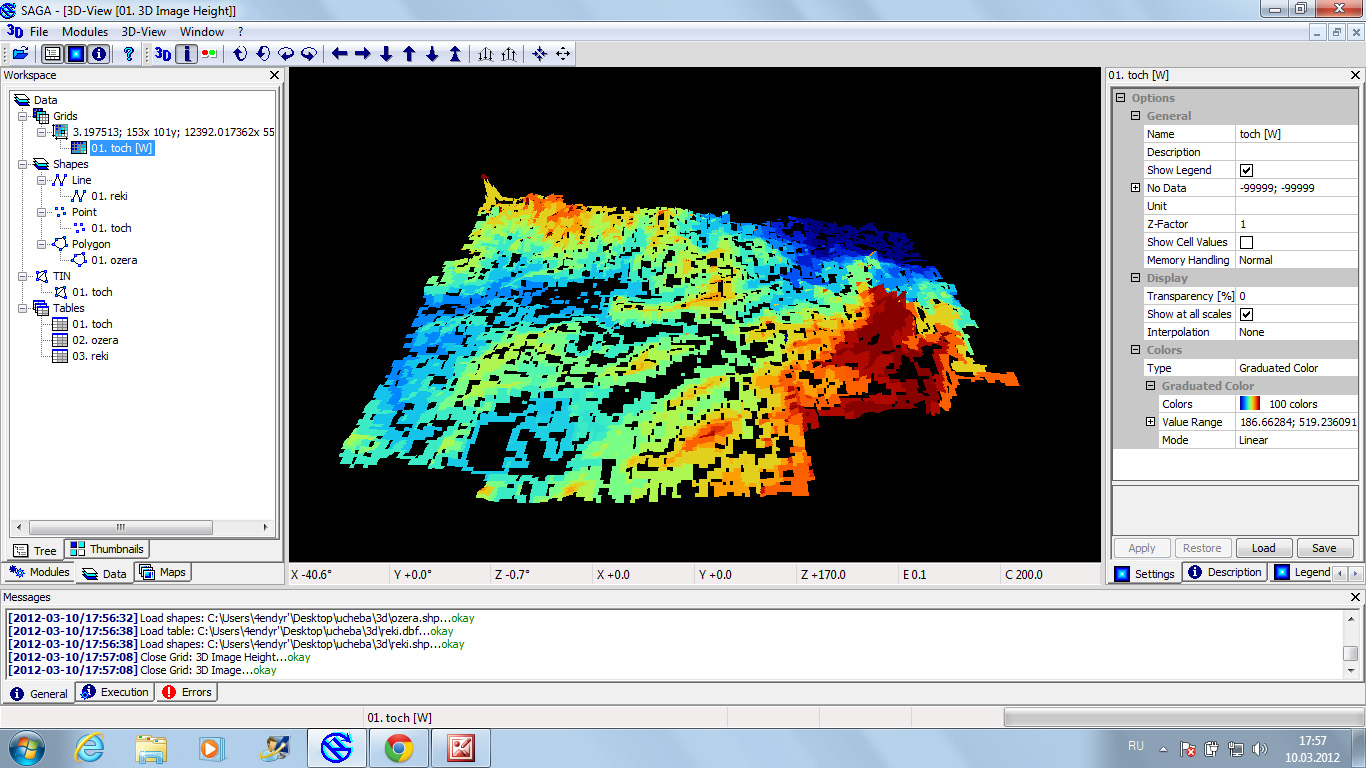This screenshot has width=1366, height=768.
Task: Uncheck Show at all scales checkbox
Action: pyautogui.click(x=1246, y=314)
